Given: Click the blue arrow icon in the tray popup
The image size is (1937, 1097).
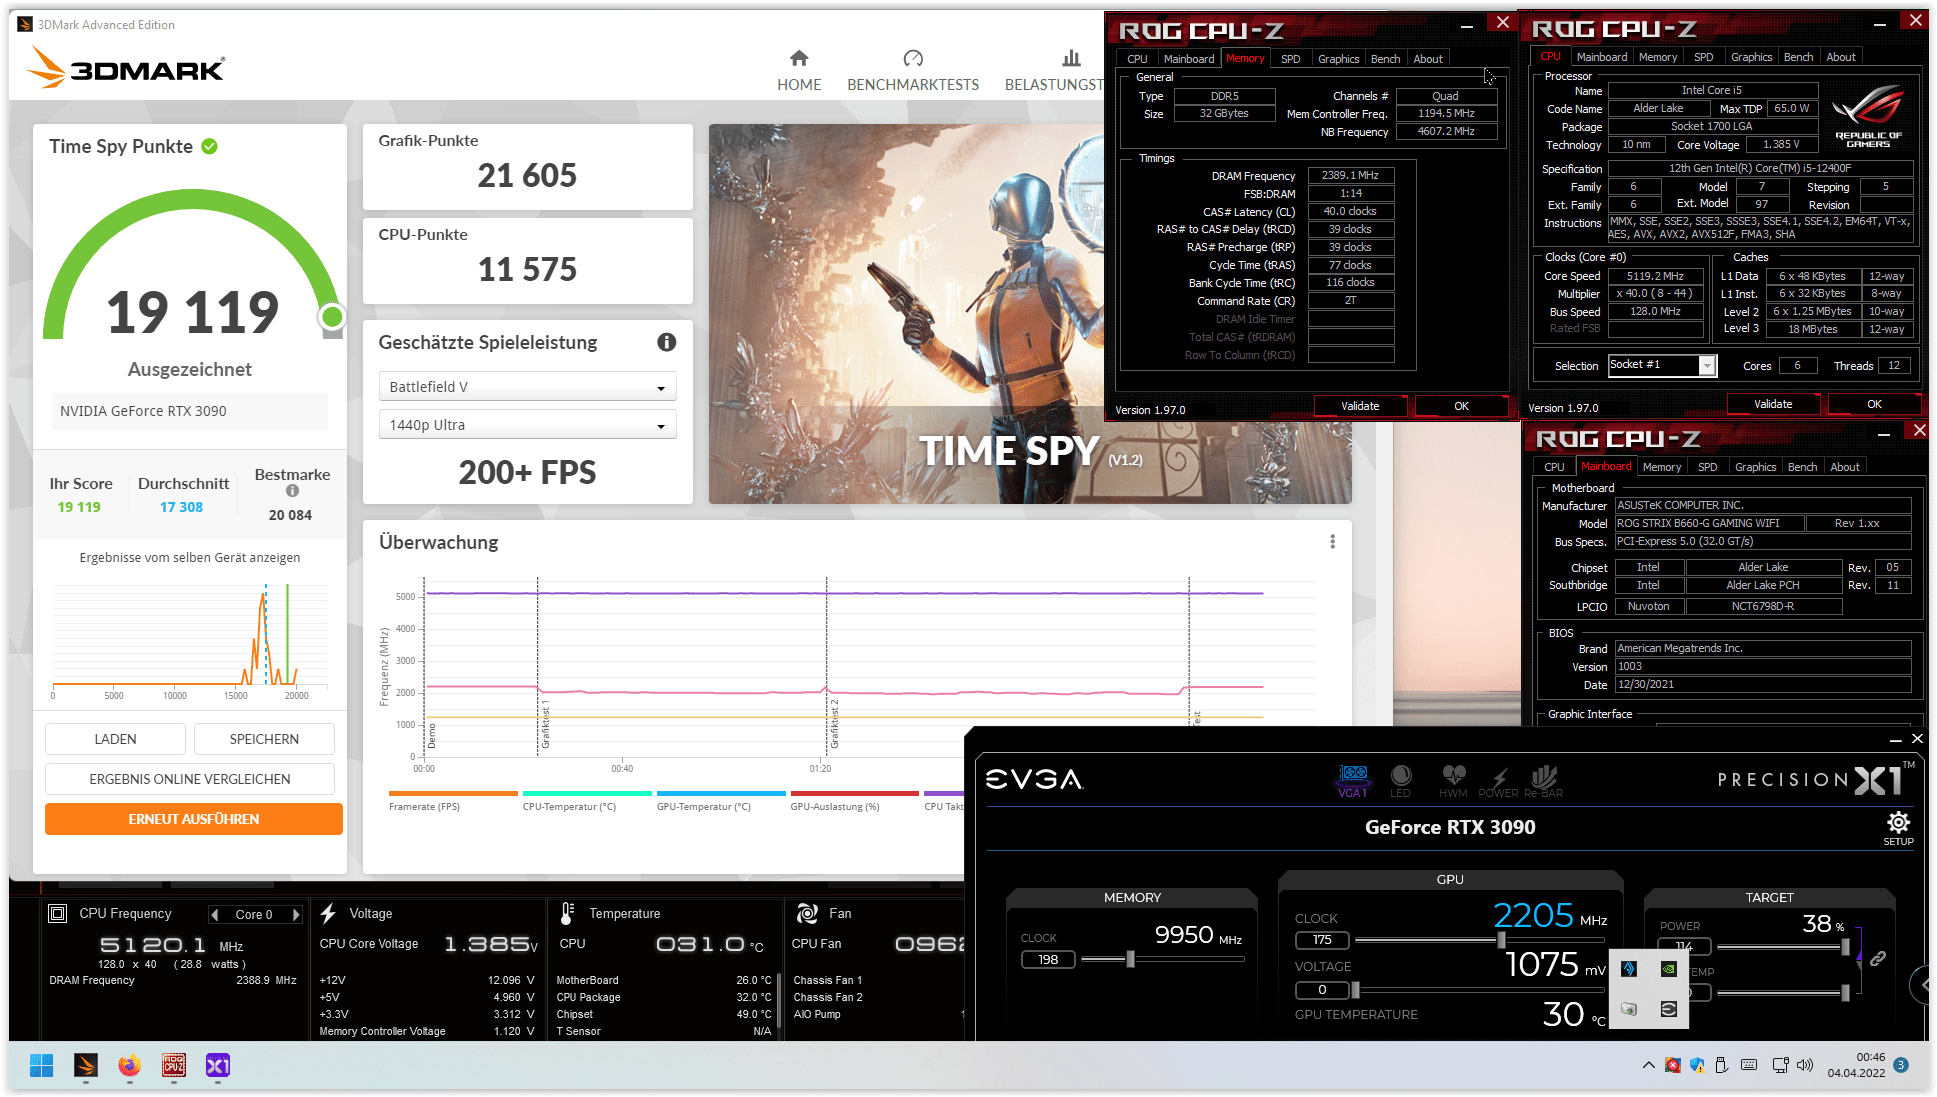Looking at the screenshot, I should [1629, 968].
